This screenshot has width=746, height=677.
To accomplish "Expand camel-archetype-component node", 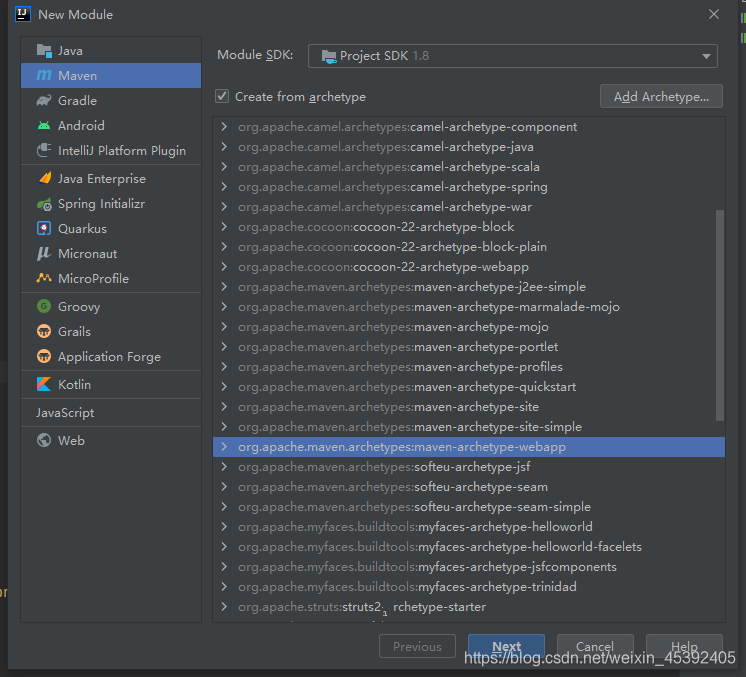I will coord(224,127).
